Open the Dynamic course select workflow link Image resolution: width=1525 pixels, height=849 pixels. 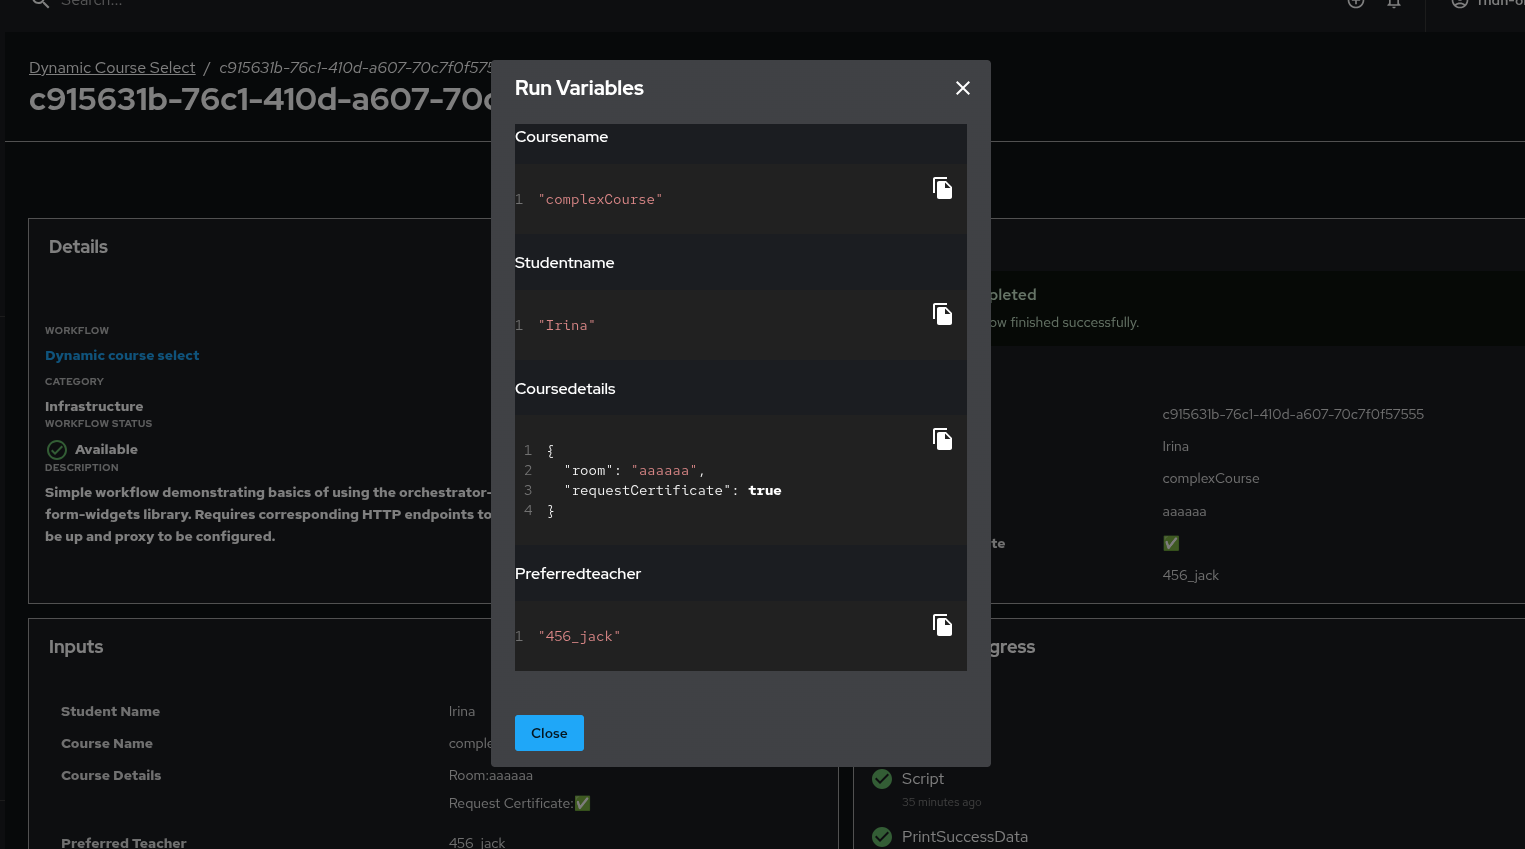(122, 356)
